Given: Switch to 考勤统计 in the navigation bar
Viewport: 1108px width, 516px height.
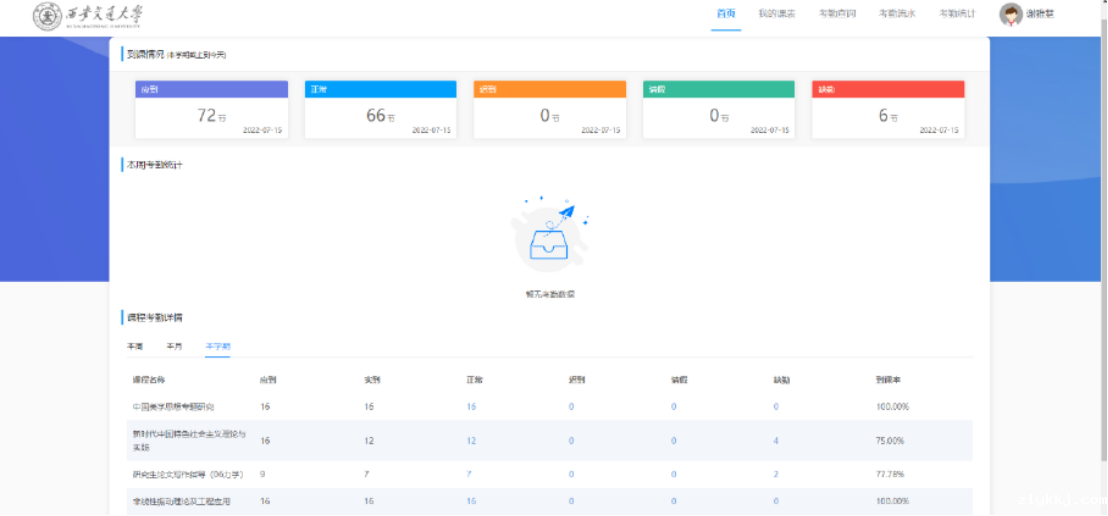Looking at the screenshot, I should tap(957, 14).
